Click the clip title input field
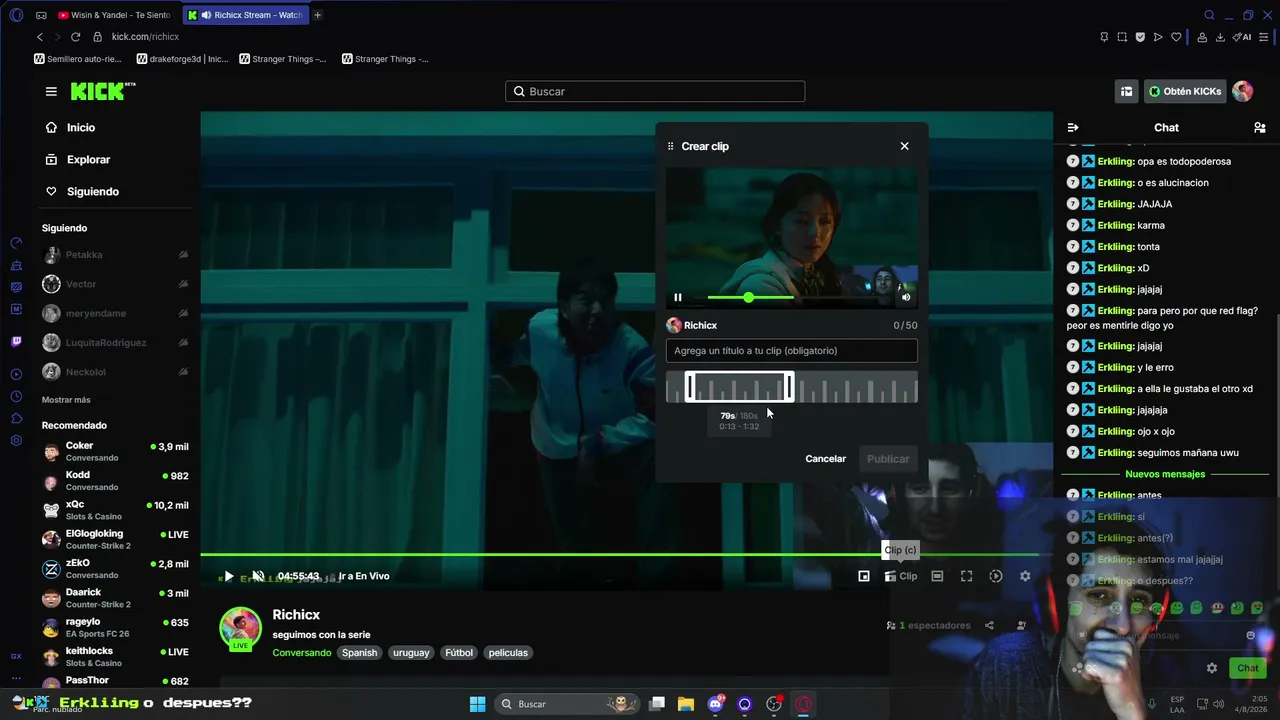 tap(791, 351)
